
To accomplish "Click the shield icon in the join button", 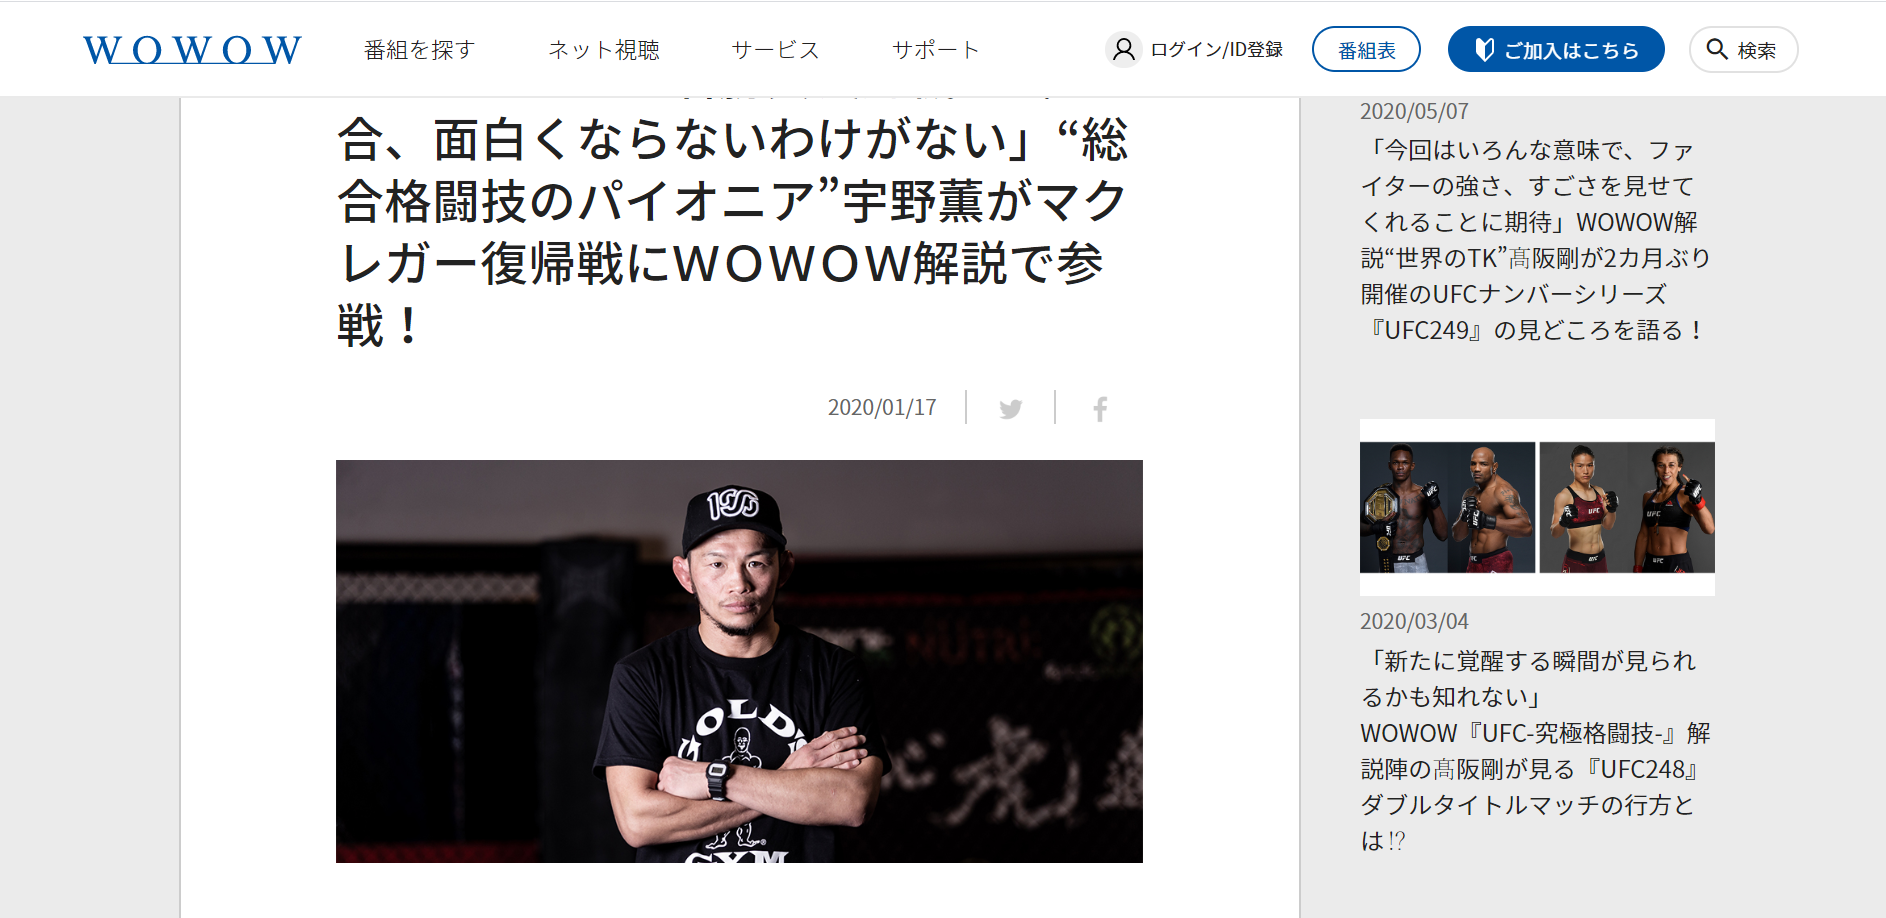I will pyautogui.click(x=1484, y=49).
